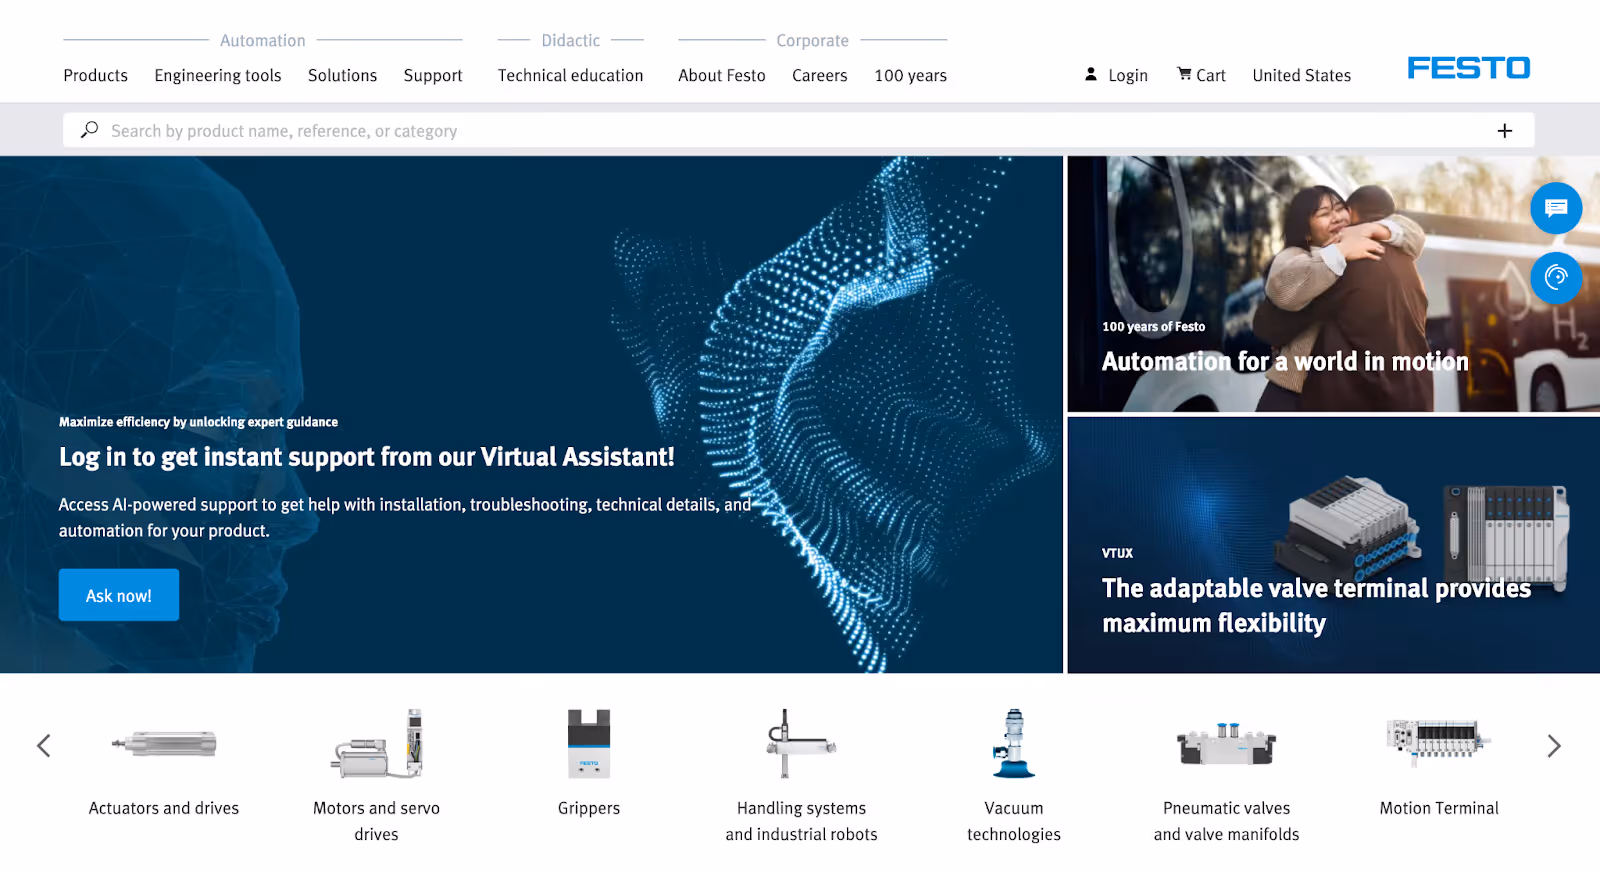Click the Motion Terminal product image

tap(1439, 743)
